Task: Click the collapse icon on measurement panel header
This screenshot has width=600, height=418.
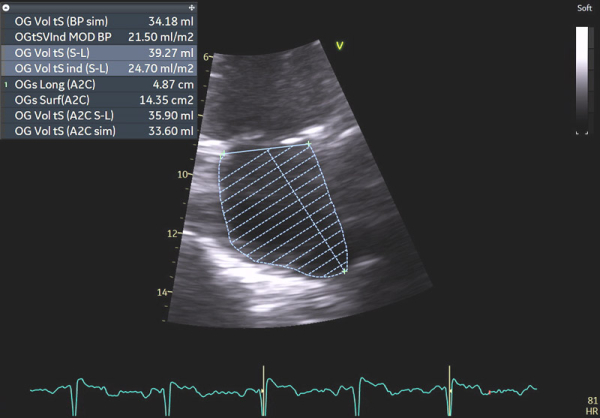Action: point(6,7)
